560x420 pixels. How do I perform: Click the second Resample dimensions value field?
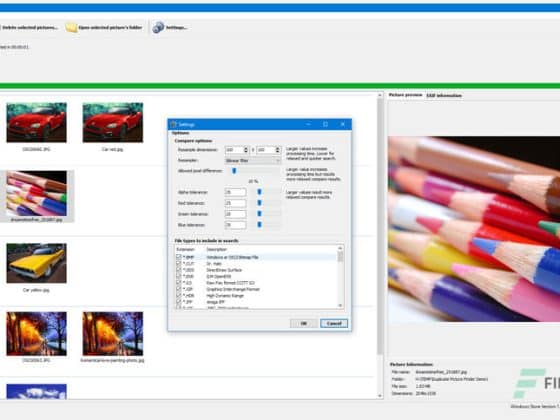(266, 150)
